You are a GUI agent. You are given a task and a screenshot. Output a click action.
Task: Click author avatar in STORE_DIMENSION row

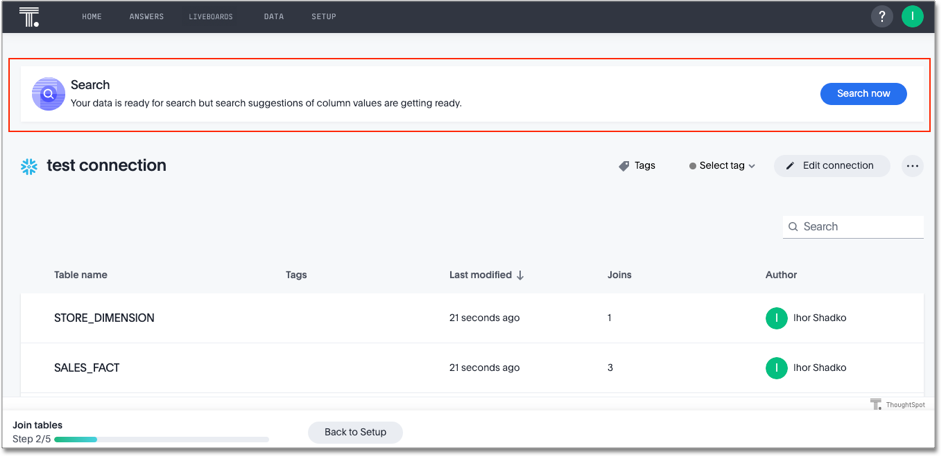pos(776,318)
